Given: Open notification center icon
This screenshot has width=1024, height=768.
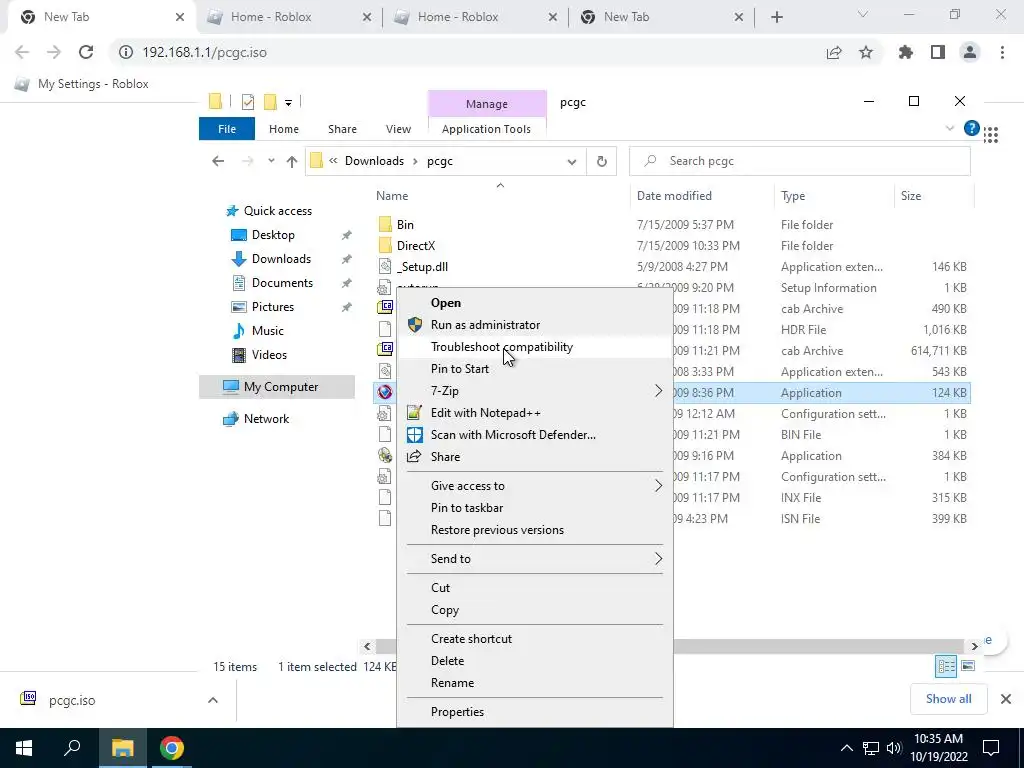Looking at the screenshot, I should pyautogui.click(x=991, y=748).
